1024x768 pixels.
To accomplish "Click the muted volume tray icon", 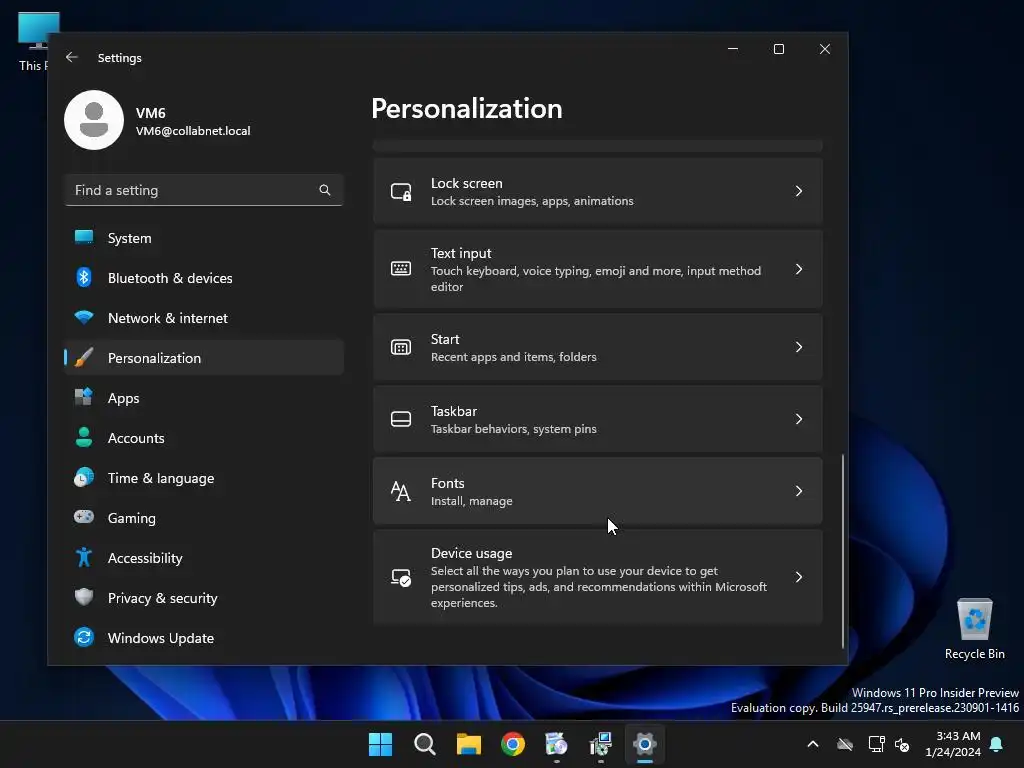I will click(903, 744).
